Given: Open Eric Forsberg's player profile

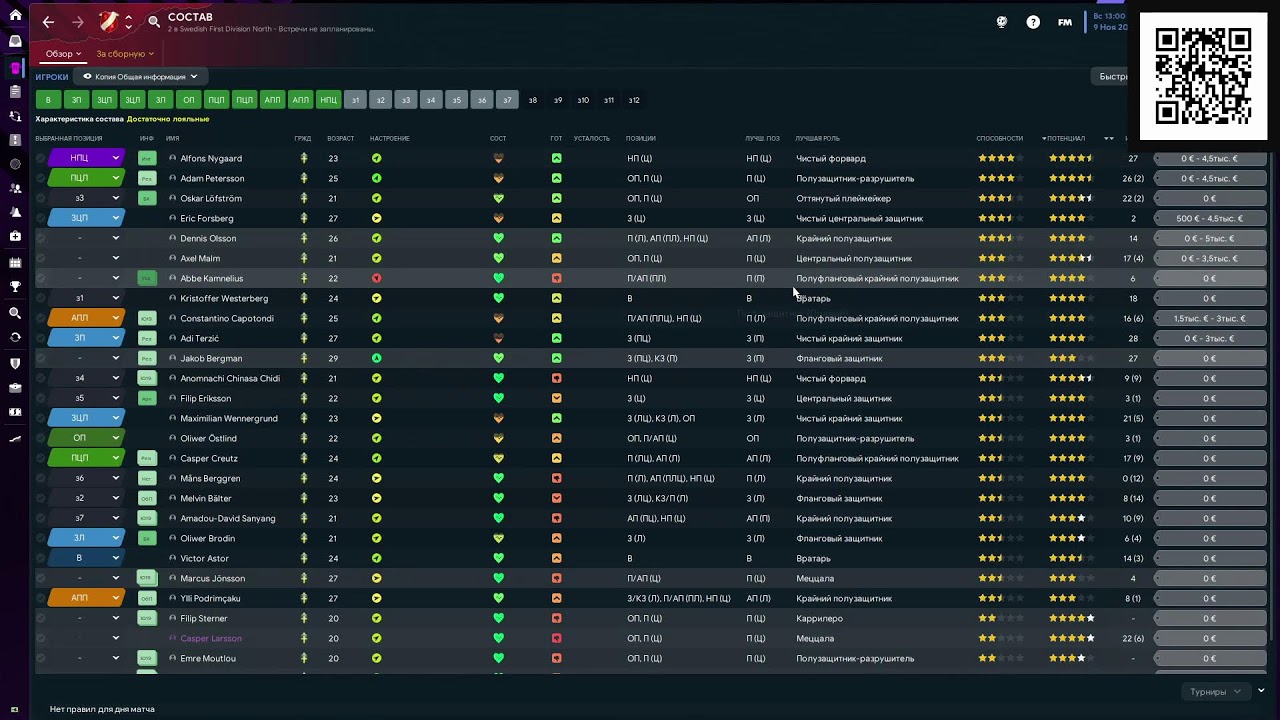Looking at the screenshot, I should tap(207, 218).
